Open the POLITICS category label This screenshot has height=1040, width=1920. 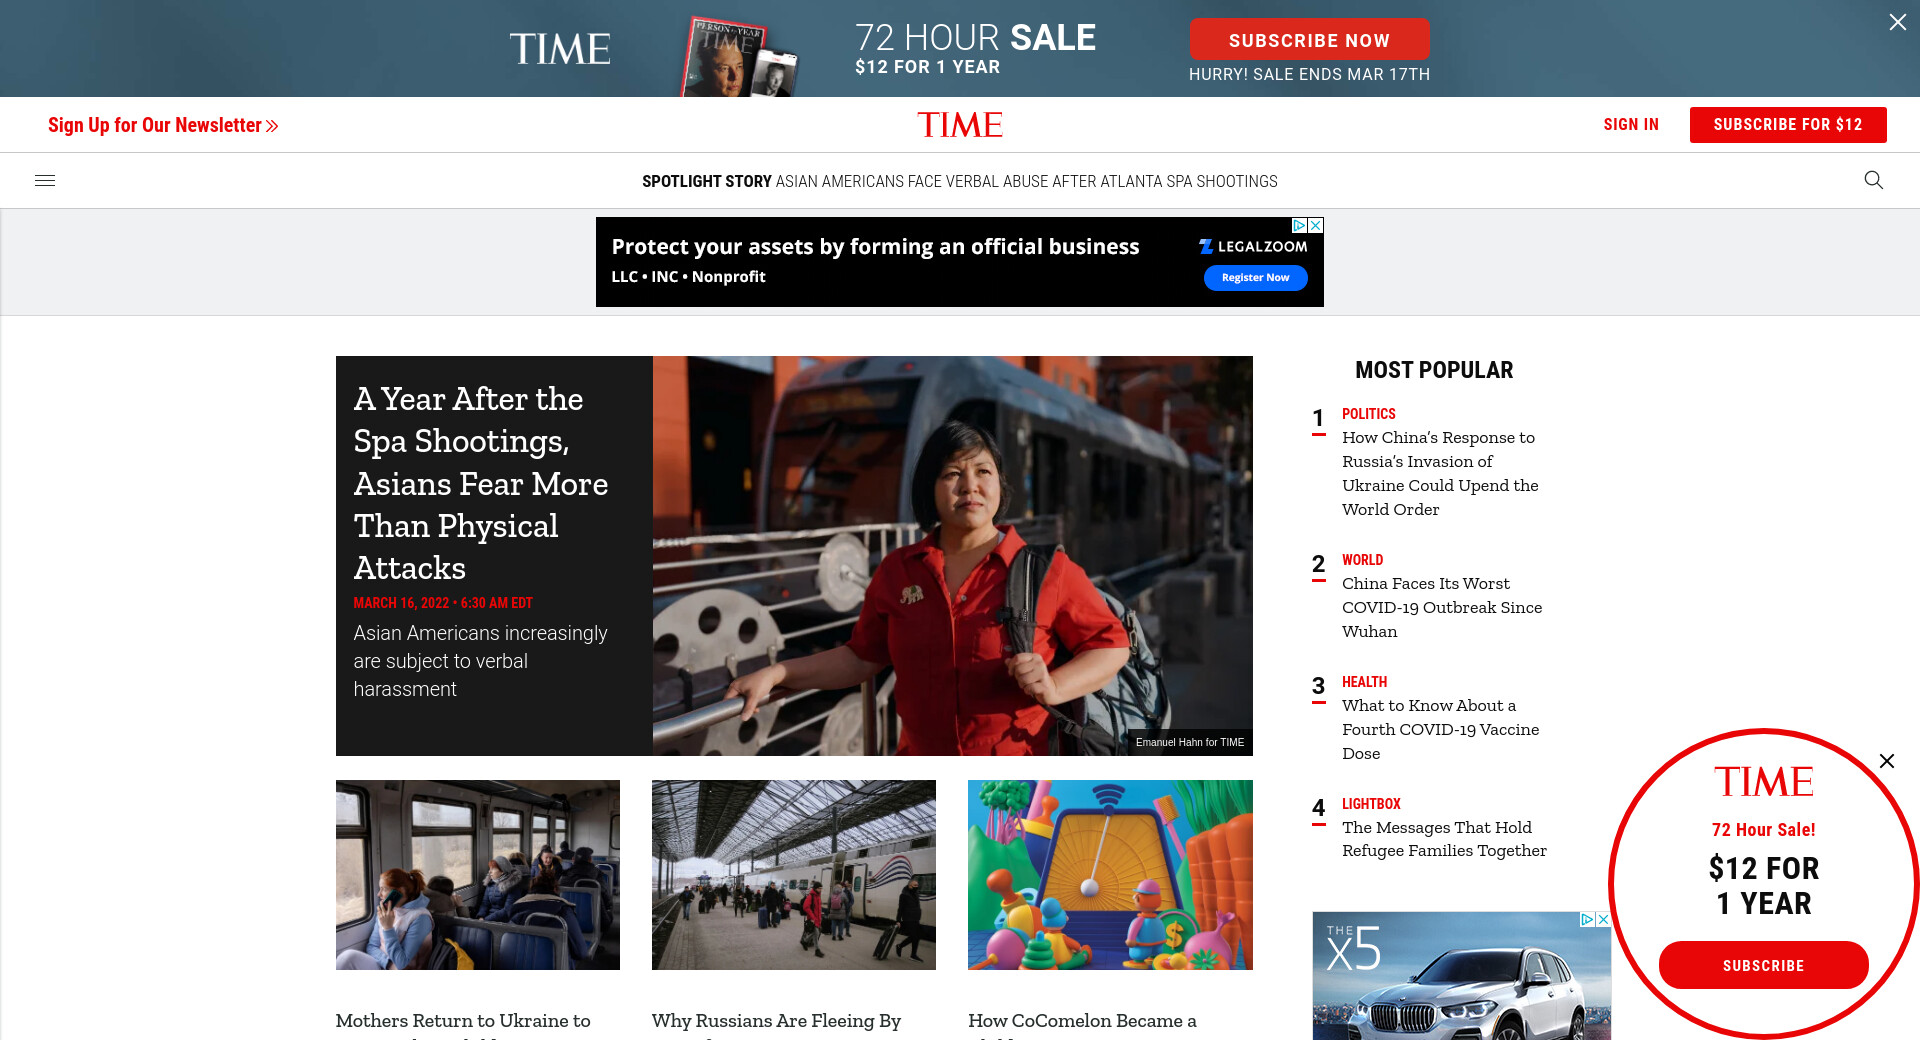pyautogui.click(x=1368, y=414)
